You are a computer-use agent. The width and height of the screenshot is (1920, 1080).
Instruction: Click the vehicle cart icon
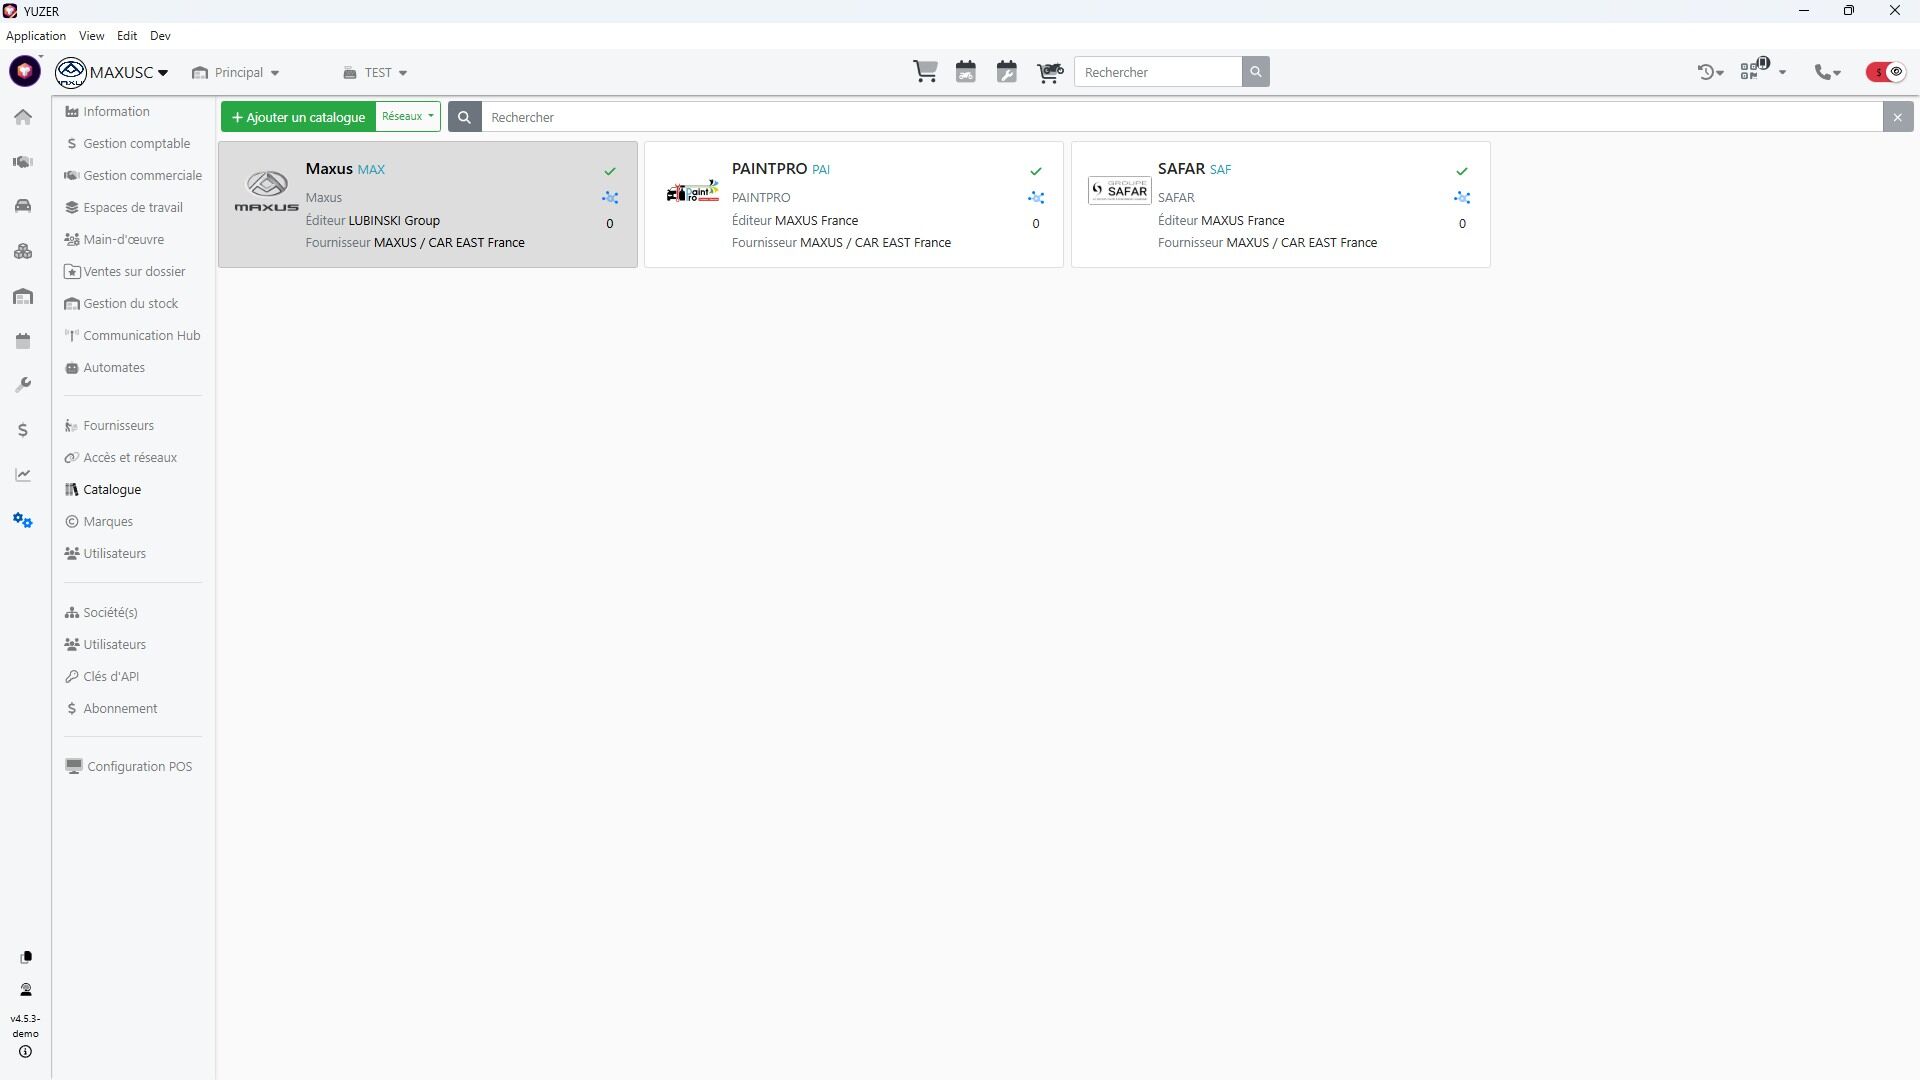point(1049,72)
